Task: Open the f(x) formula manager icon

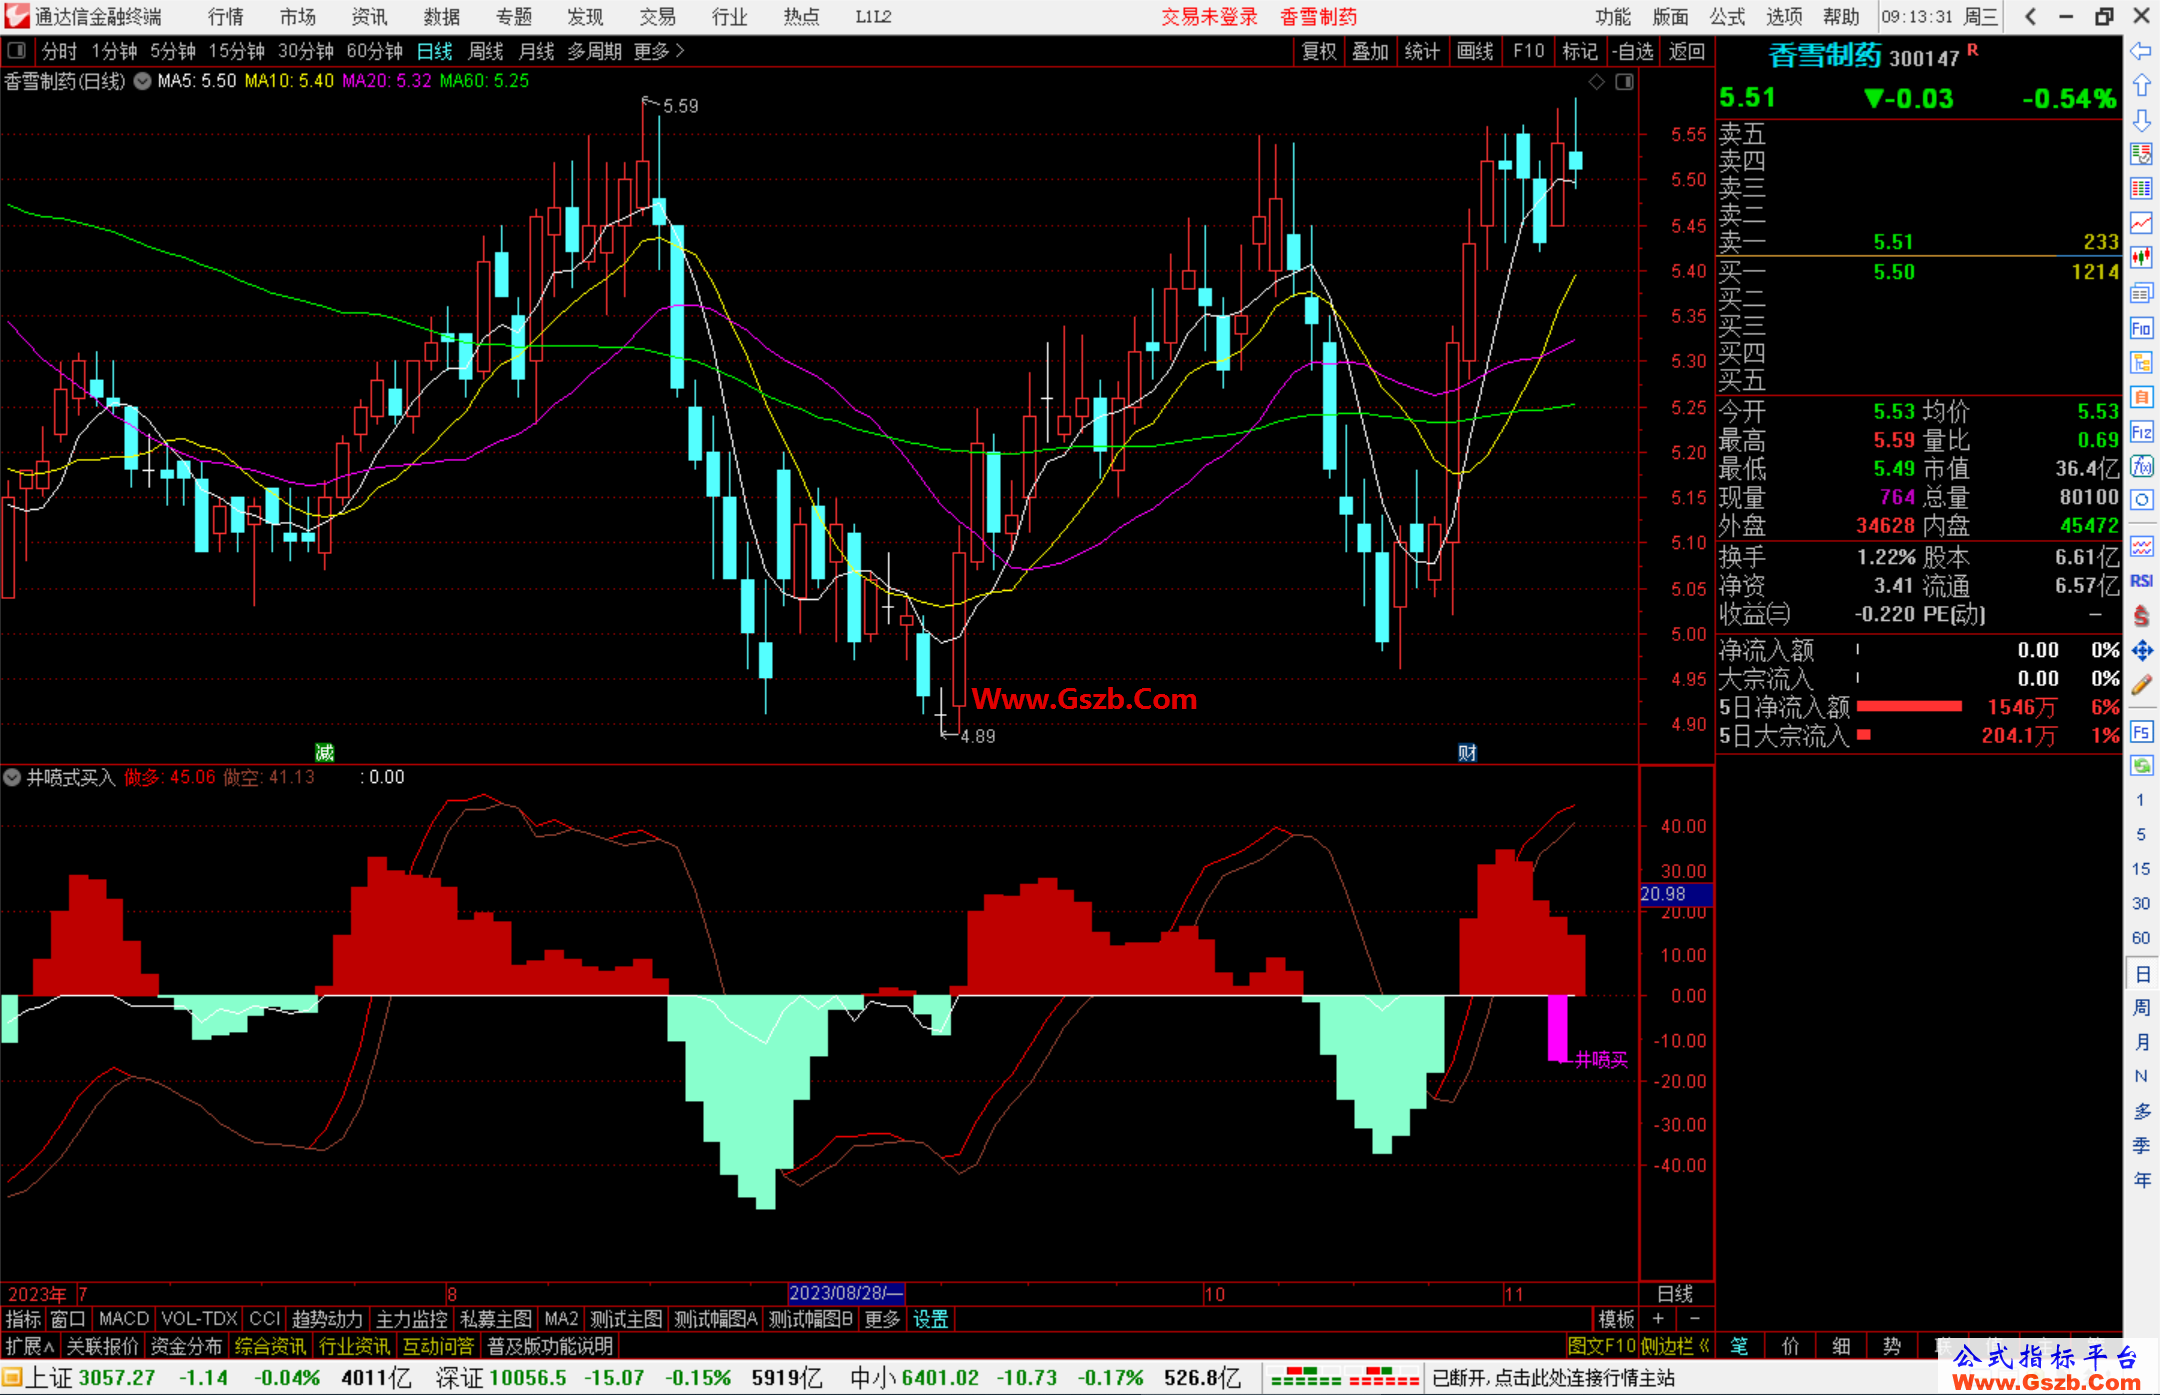Action: click(x=2141, y=466)
